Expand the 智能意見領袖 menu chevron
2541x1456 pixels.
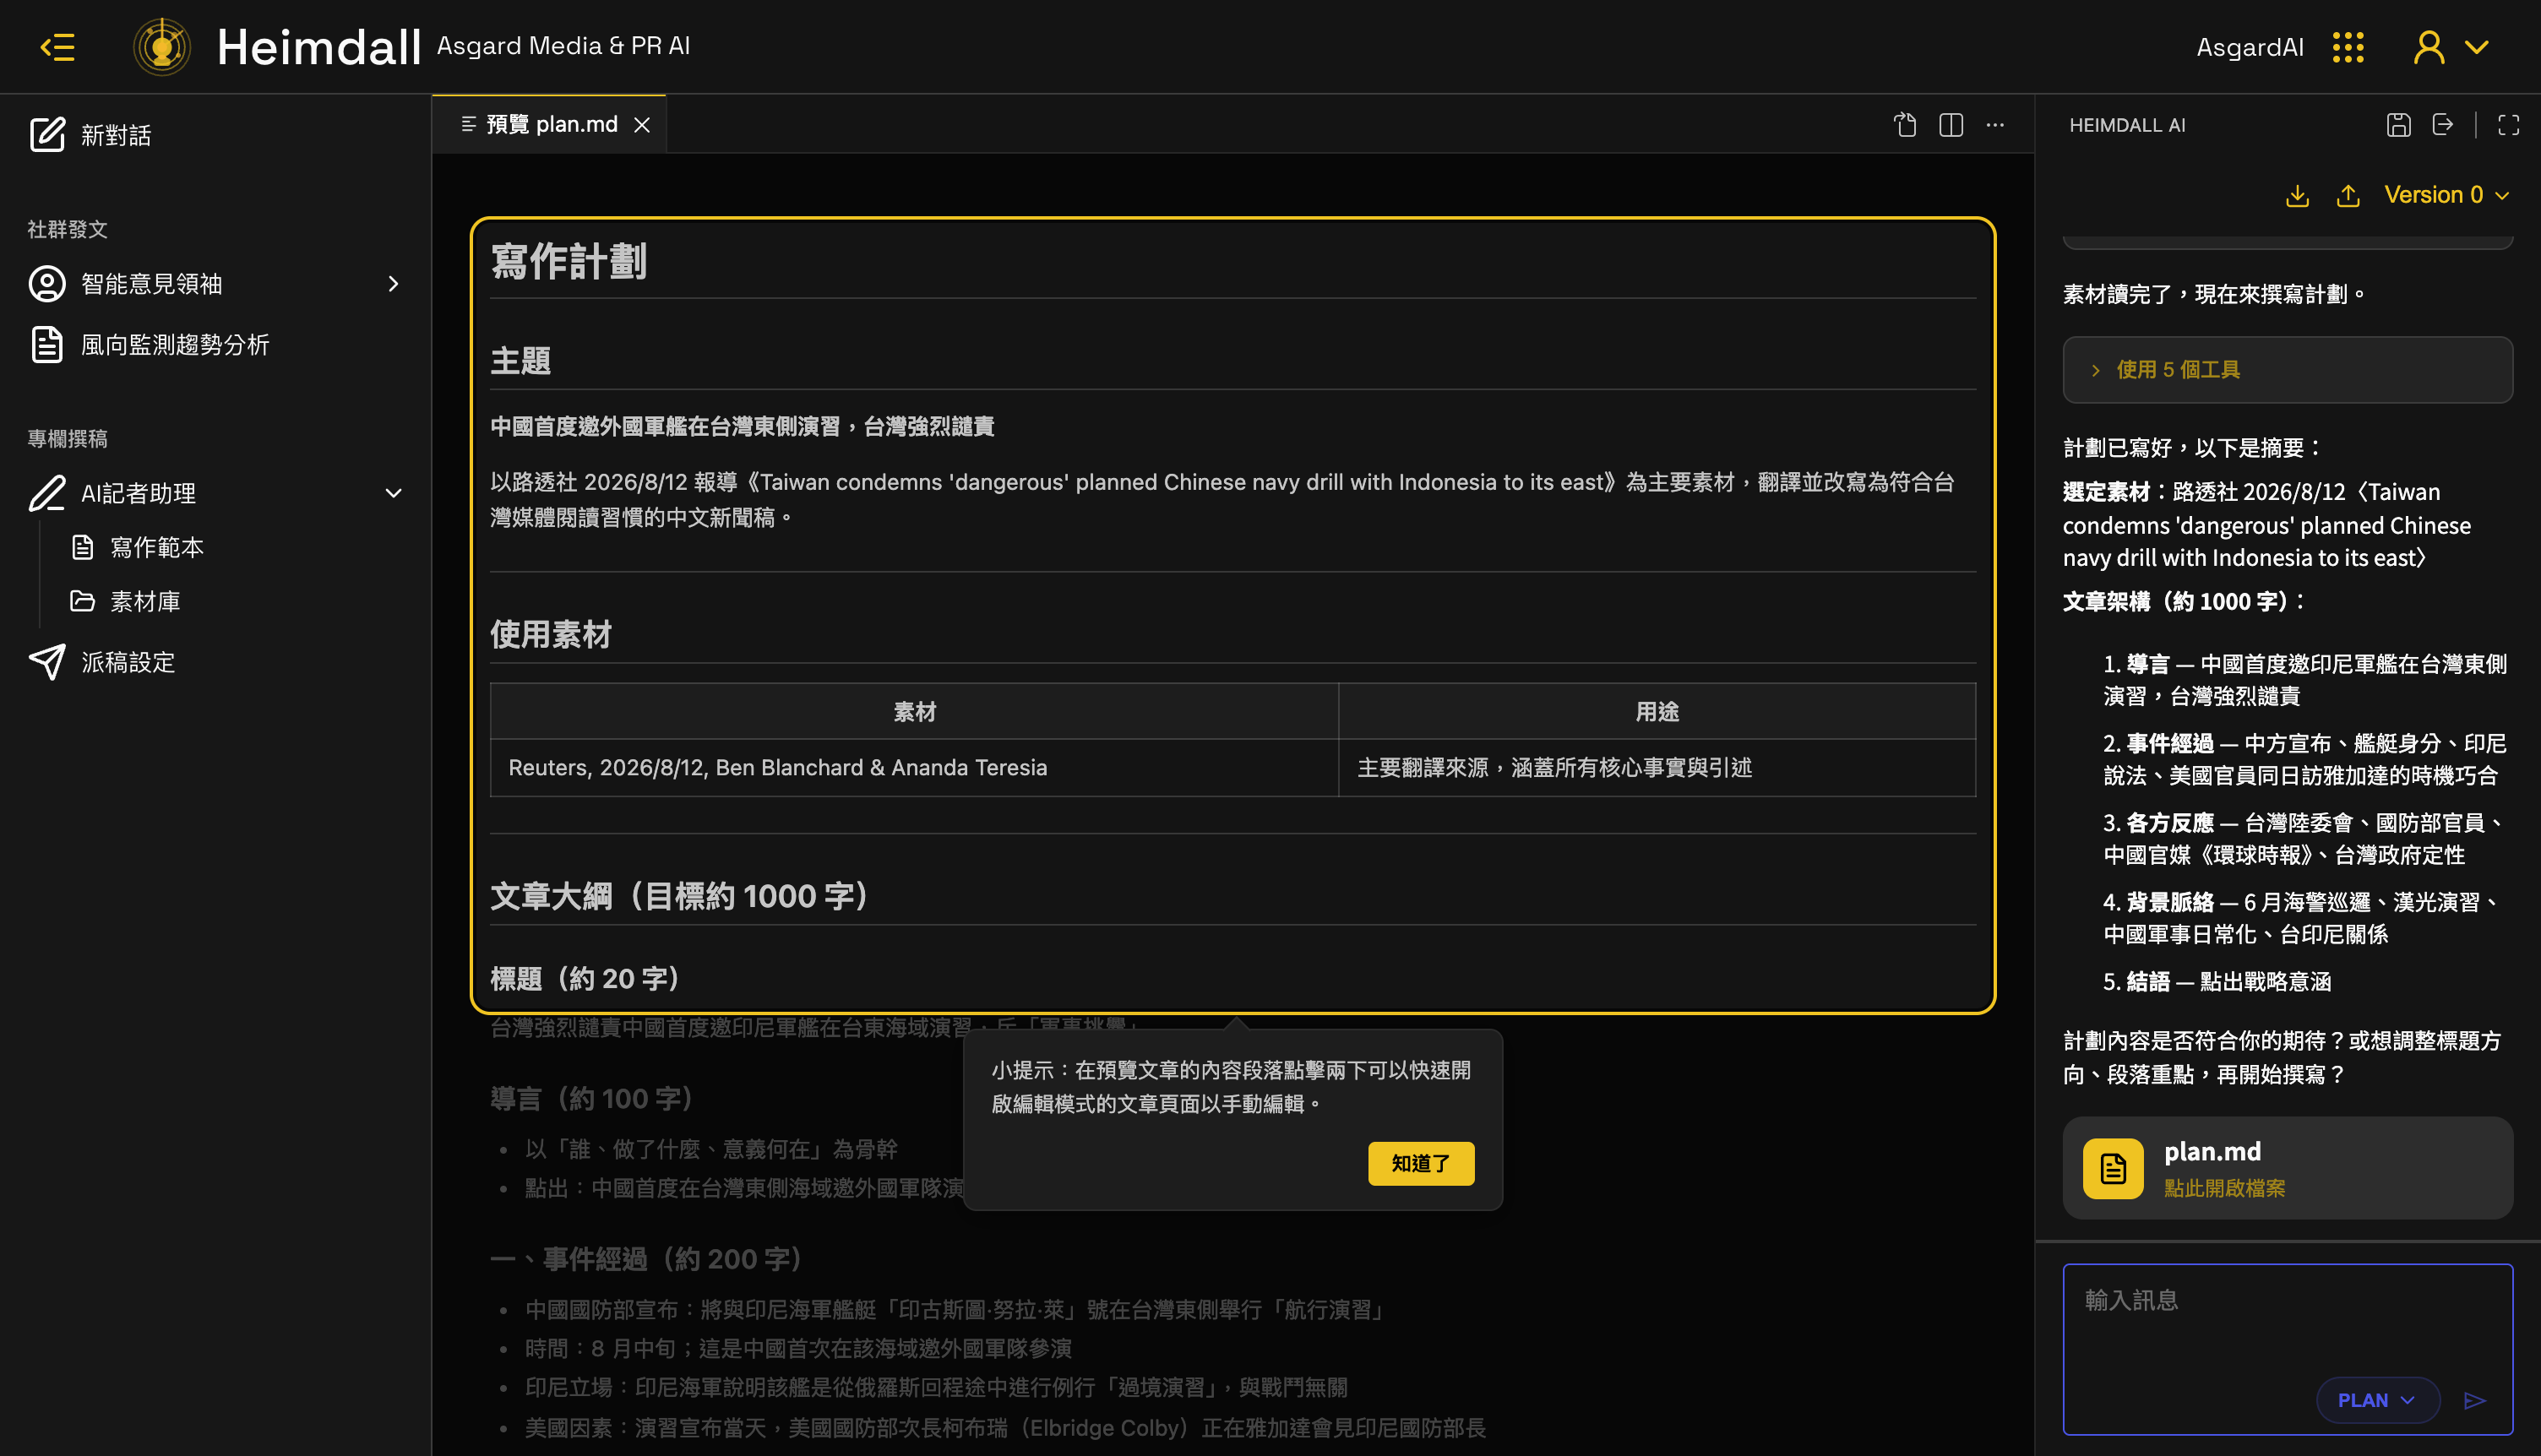coord(393,284)
